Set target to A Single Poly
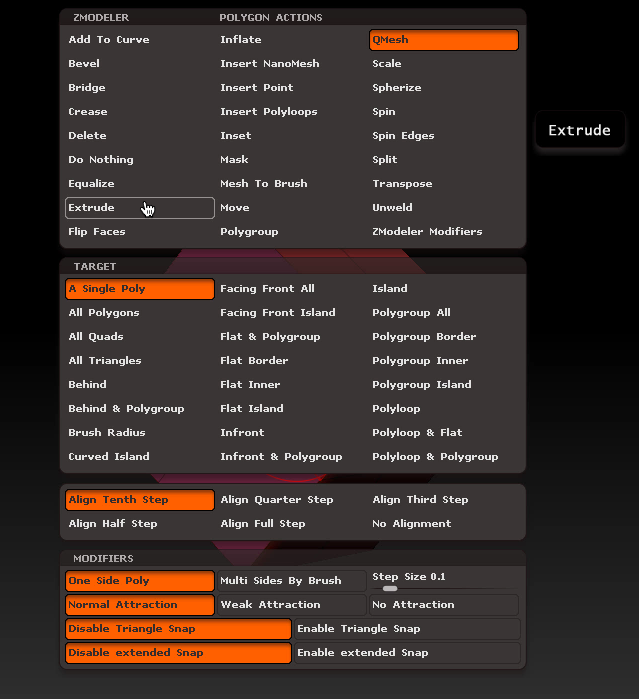This screenshot has width=639, height=699. [140, 289]
